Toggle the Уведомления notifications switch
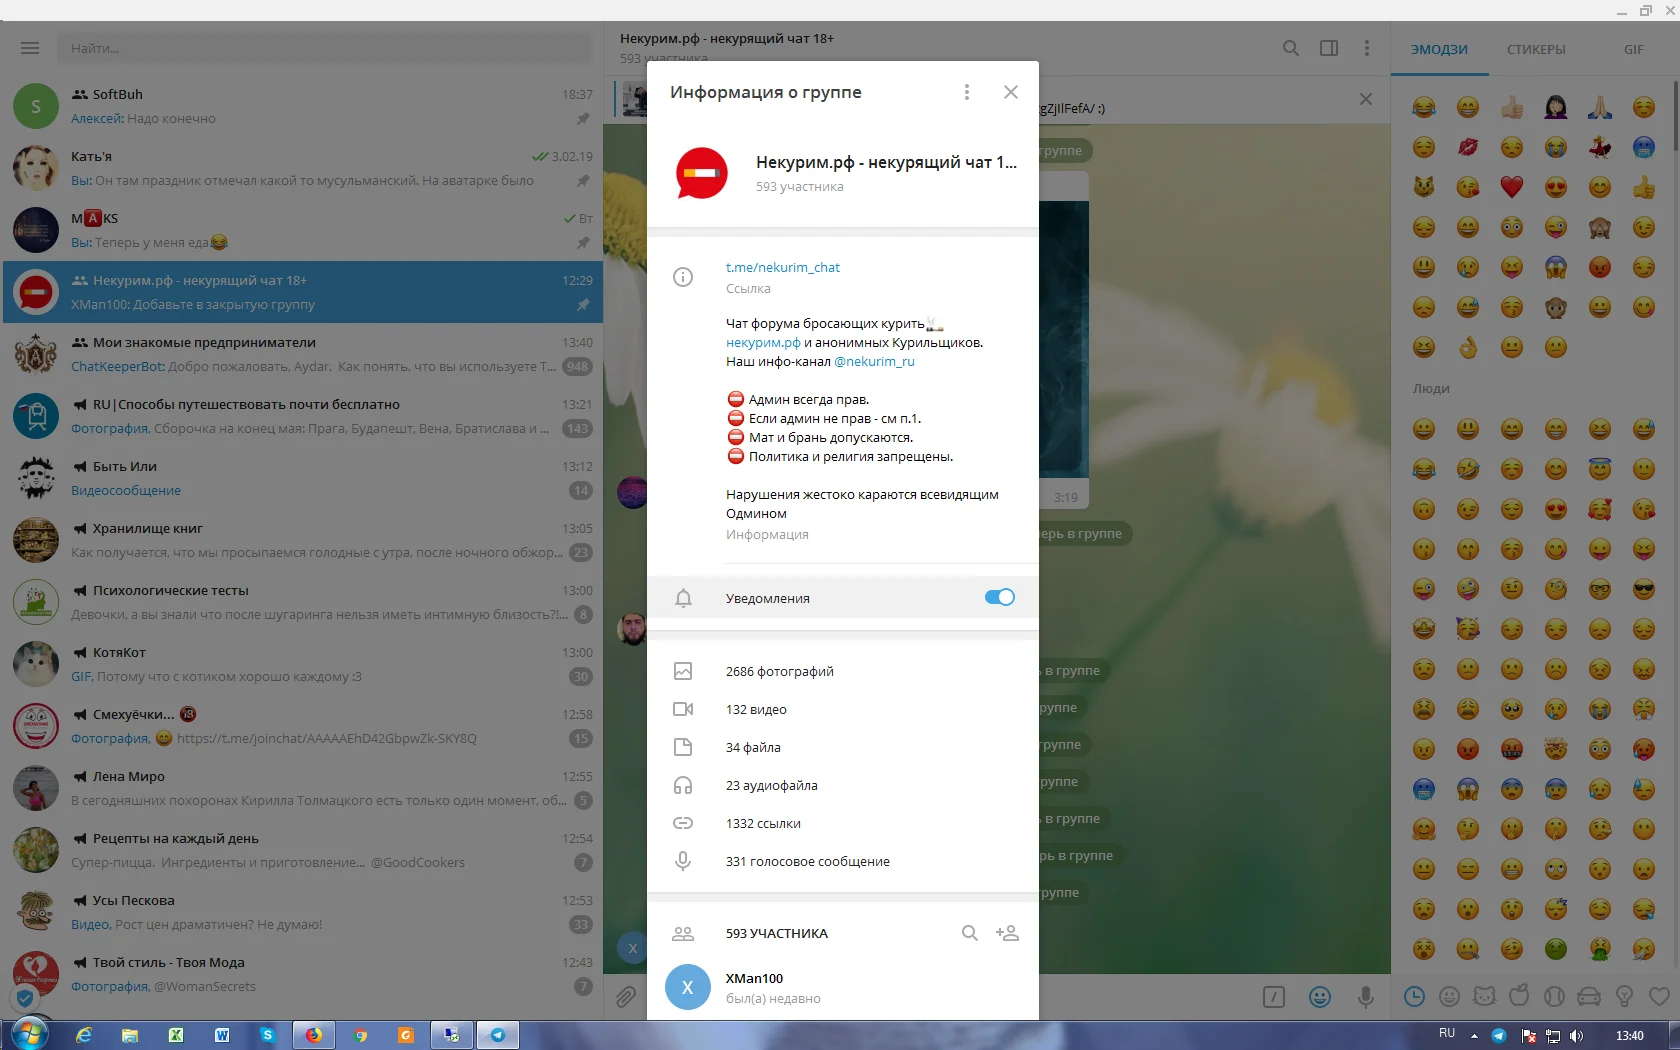Screen dimensions: 1680x1050 tap(1000, 597)
